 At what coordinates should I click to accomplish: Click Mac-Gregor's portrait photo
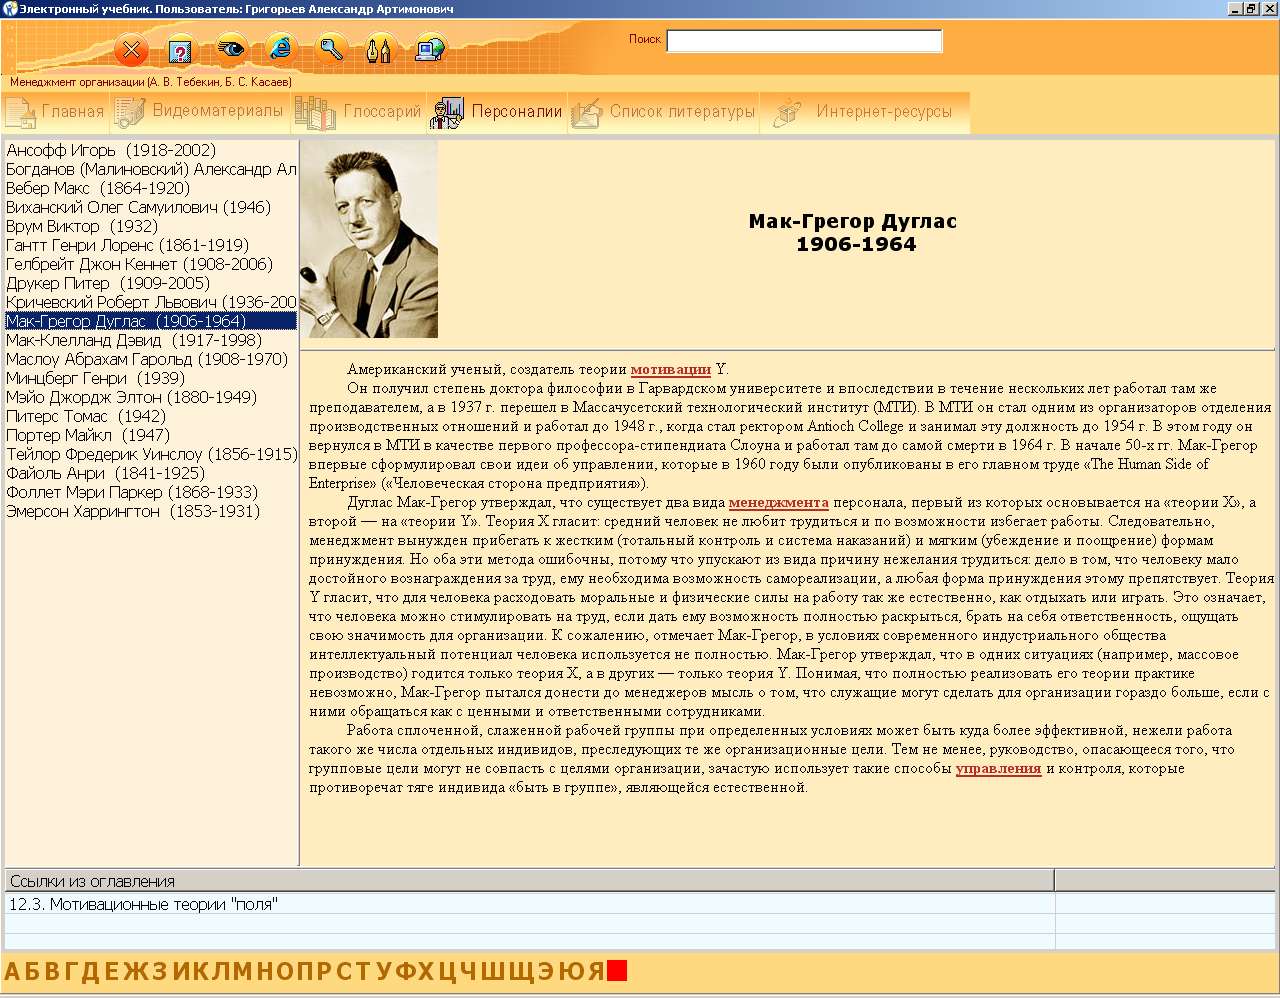[369, 239]
